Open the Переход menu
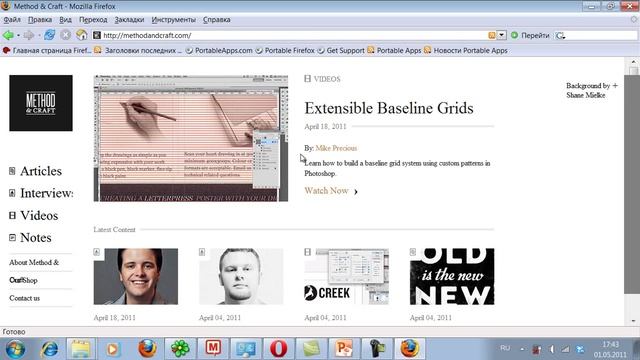The height and width of the screenshot is (360, 640). (93, 20)
